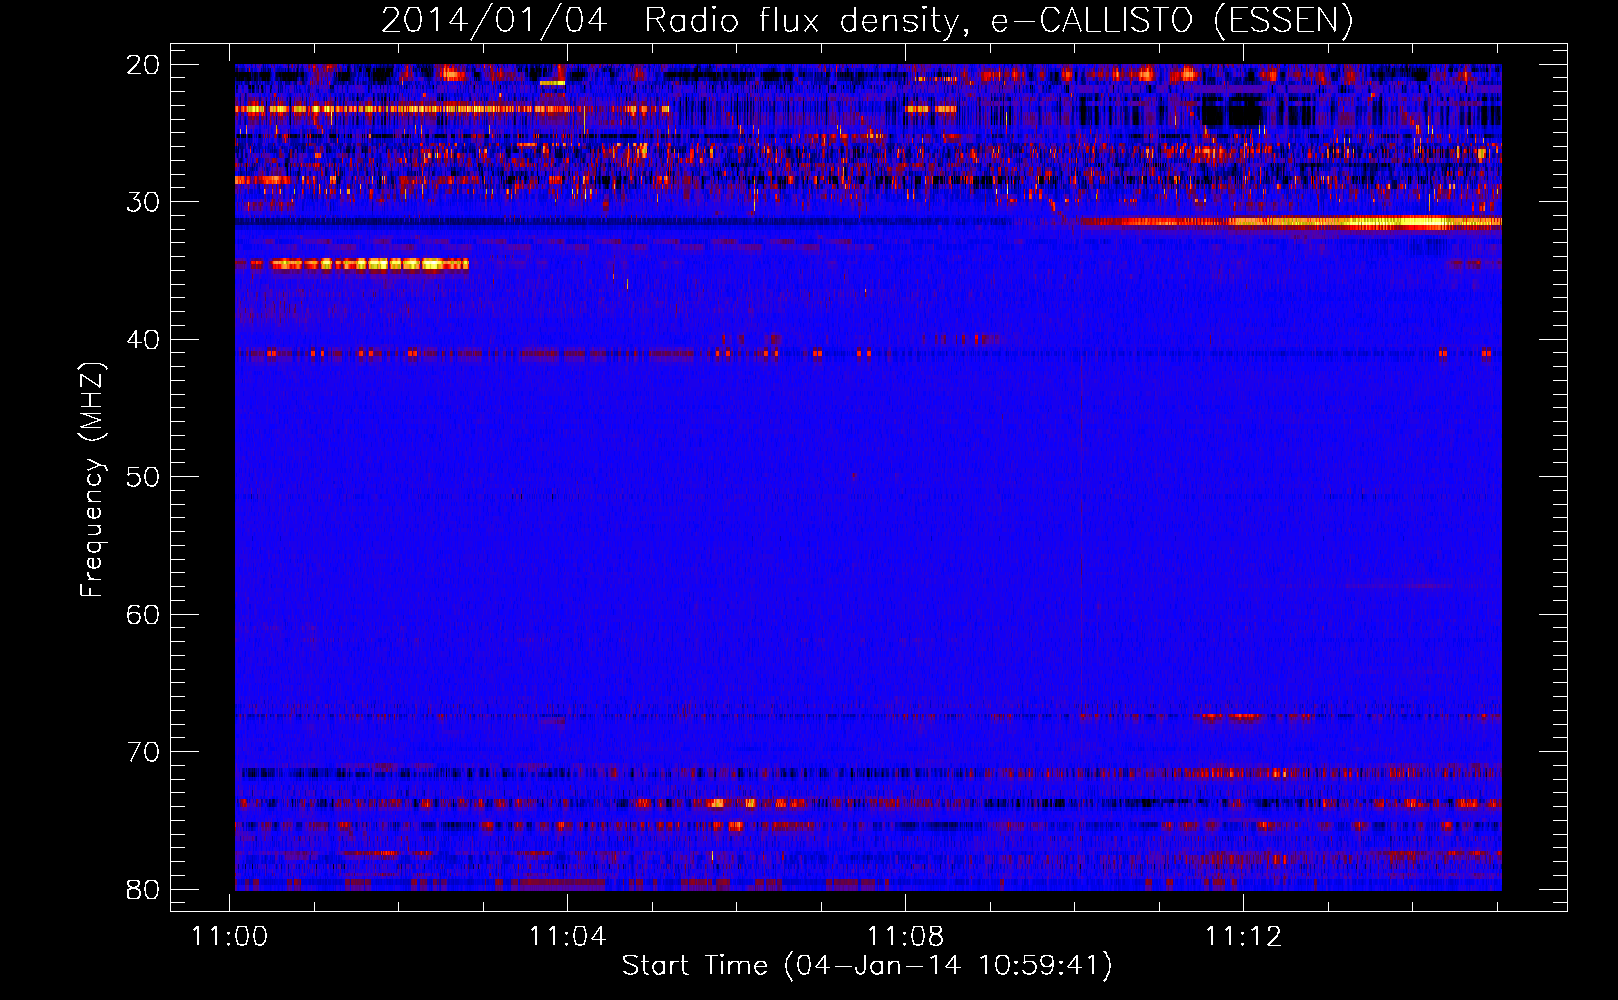
Task: Click the 'Start Time (04-Jan-14 10:59:41)' label
Action: (867, 966)
